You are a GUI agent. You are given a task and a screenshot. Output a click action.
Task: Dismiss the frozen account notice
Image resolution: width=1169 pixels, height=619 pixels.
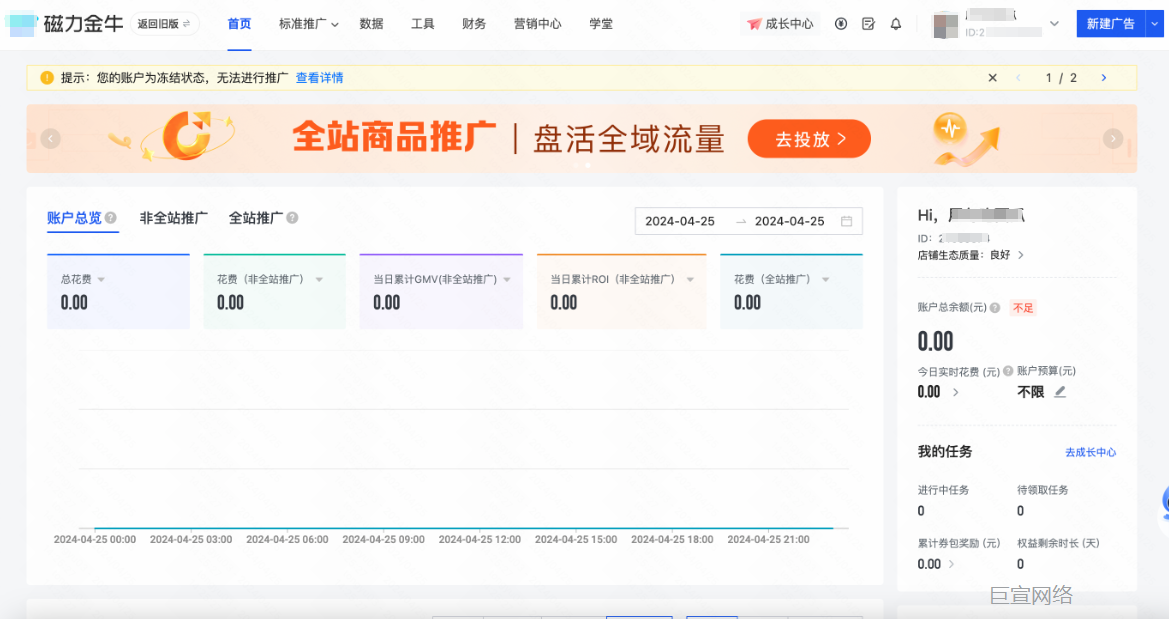tap(991, 77)
